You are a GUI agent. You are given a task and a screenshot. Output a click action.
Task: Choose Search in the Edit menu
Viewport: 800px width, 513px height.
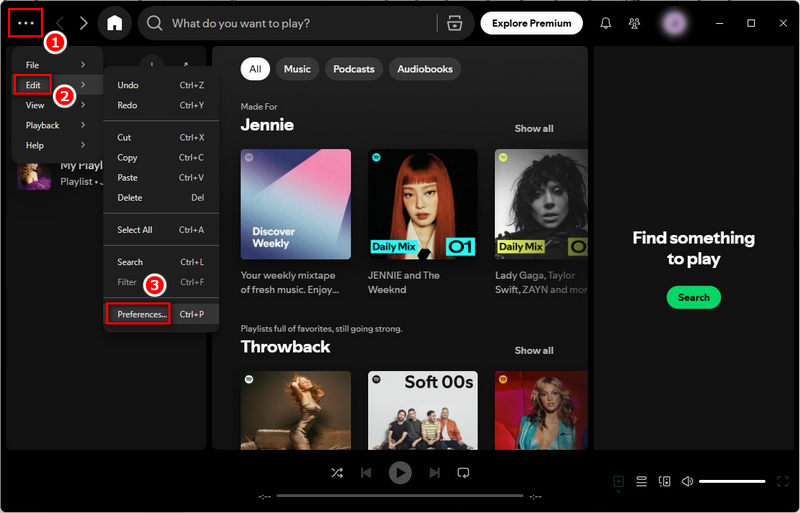[161, 262]
